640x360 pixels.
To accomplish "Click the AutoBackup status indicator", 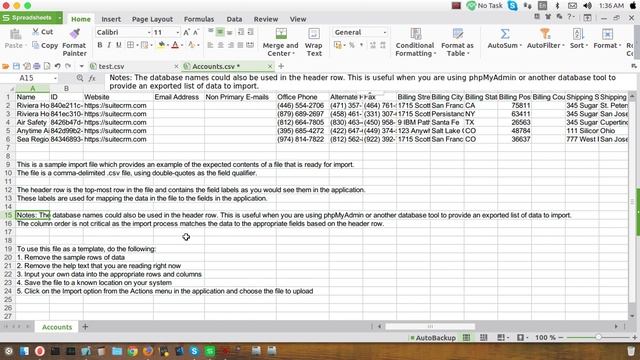I will click(433, 338).
